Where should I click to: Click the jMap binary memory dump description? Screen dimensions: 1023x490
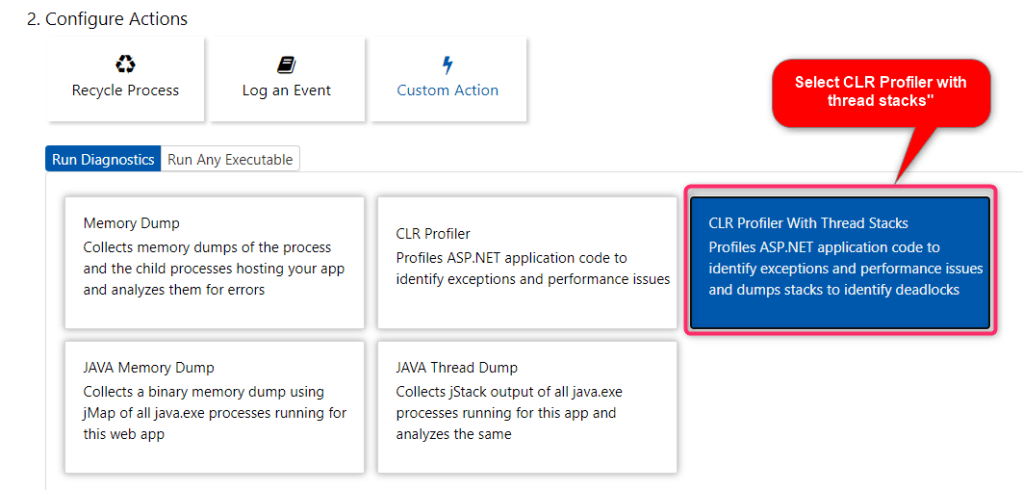(x=215, y=413)
